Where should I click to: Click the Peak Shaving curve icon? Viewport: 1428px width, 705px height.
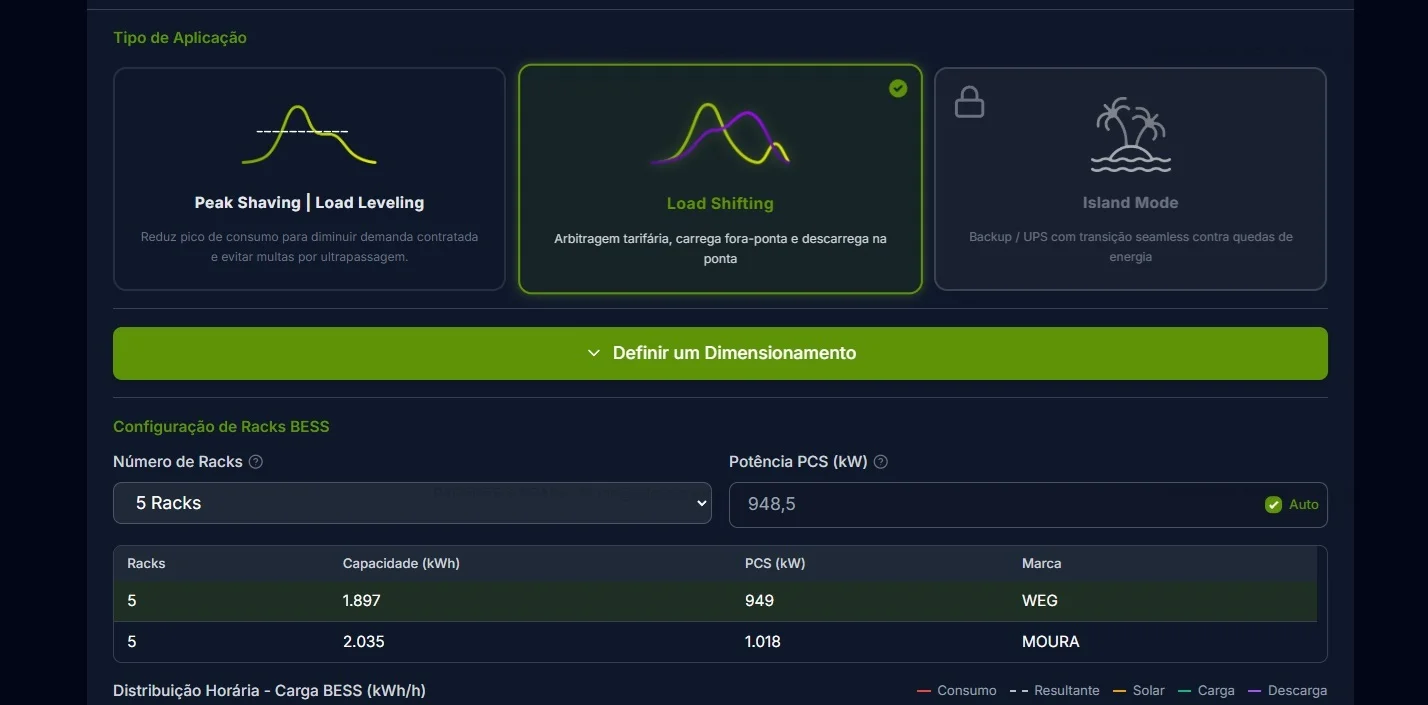pyautogui.click(x=309, y=135)
